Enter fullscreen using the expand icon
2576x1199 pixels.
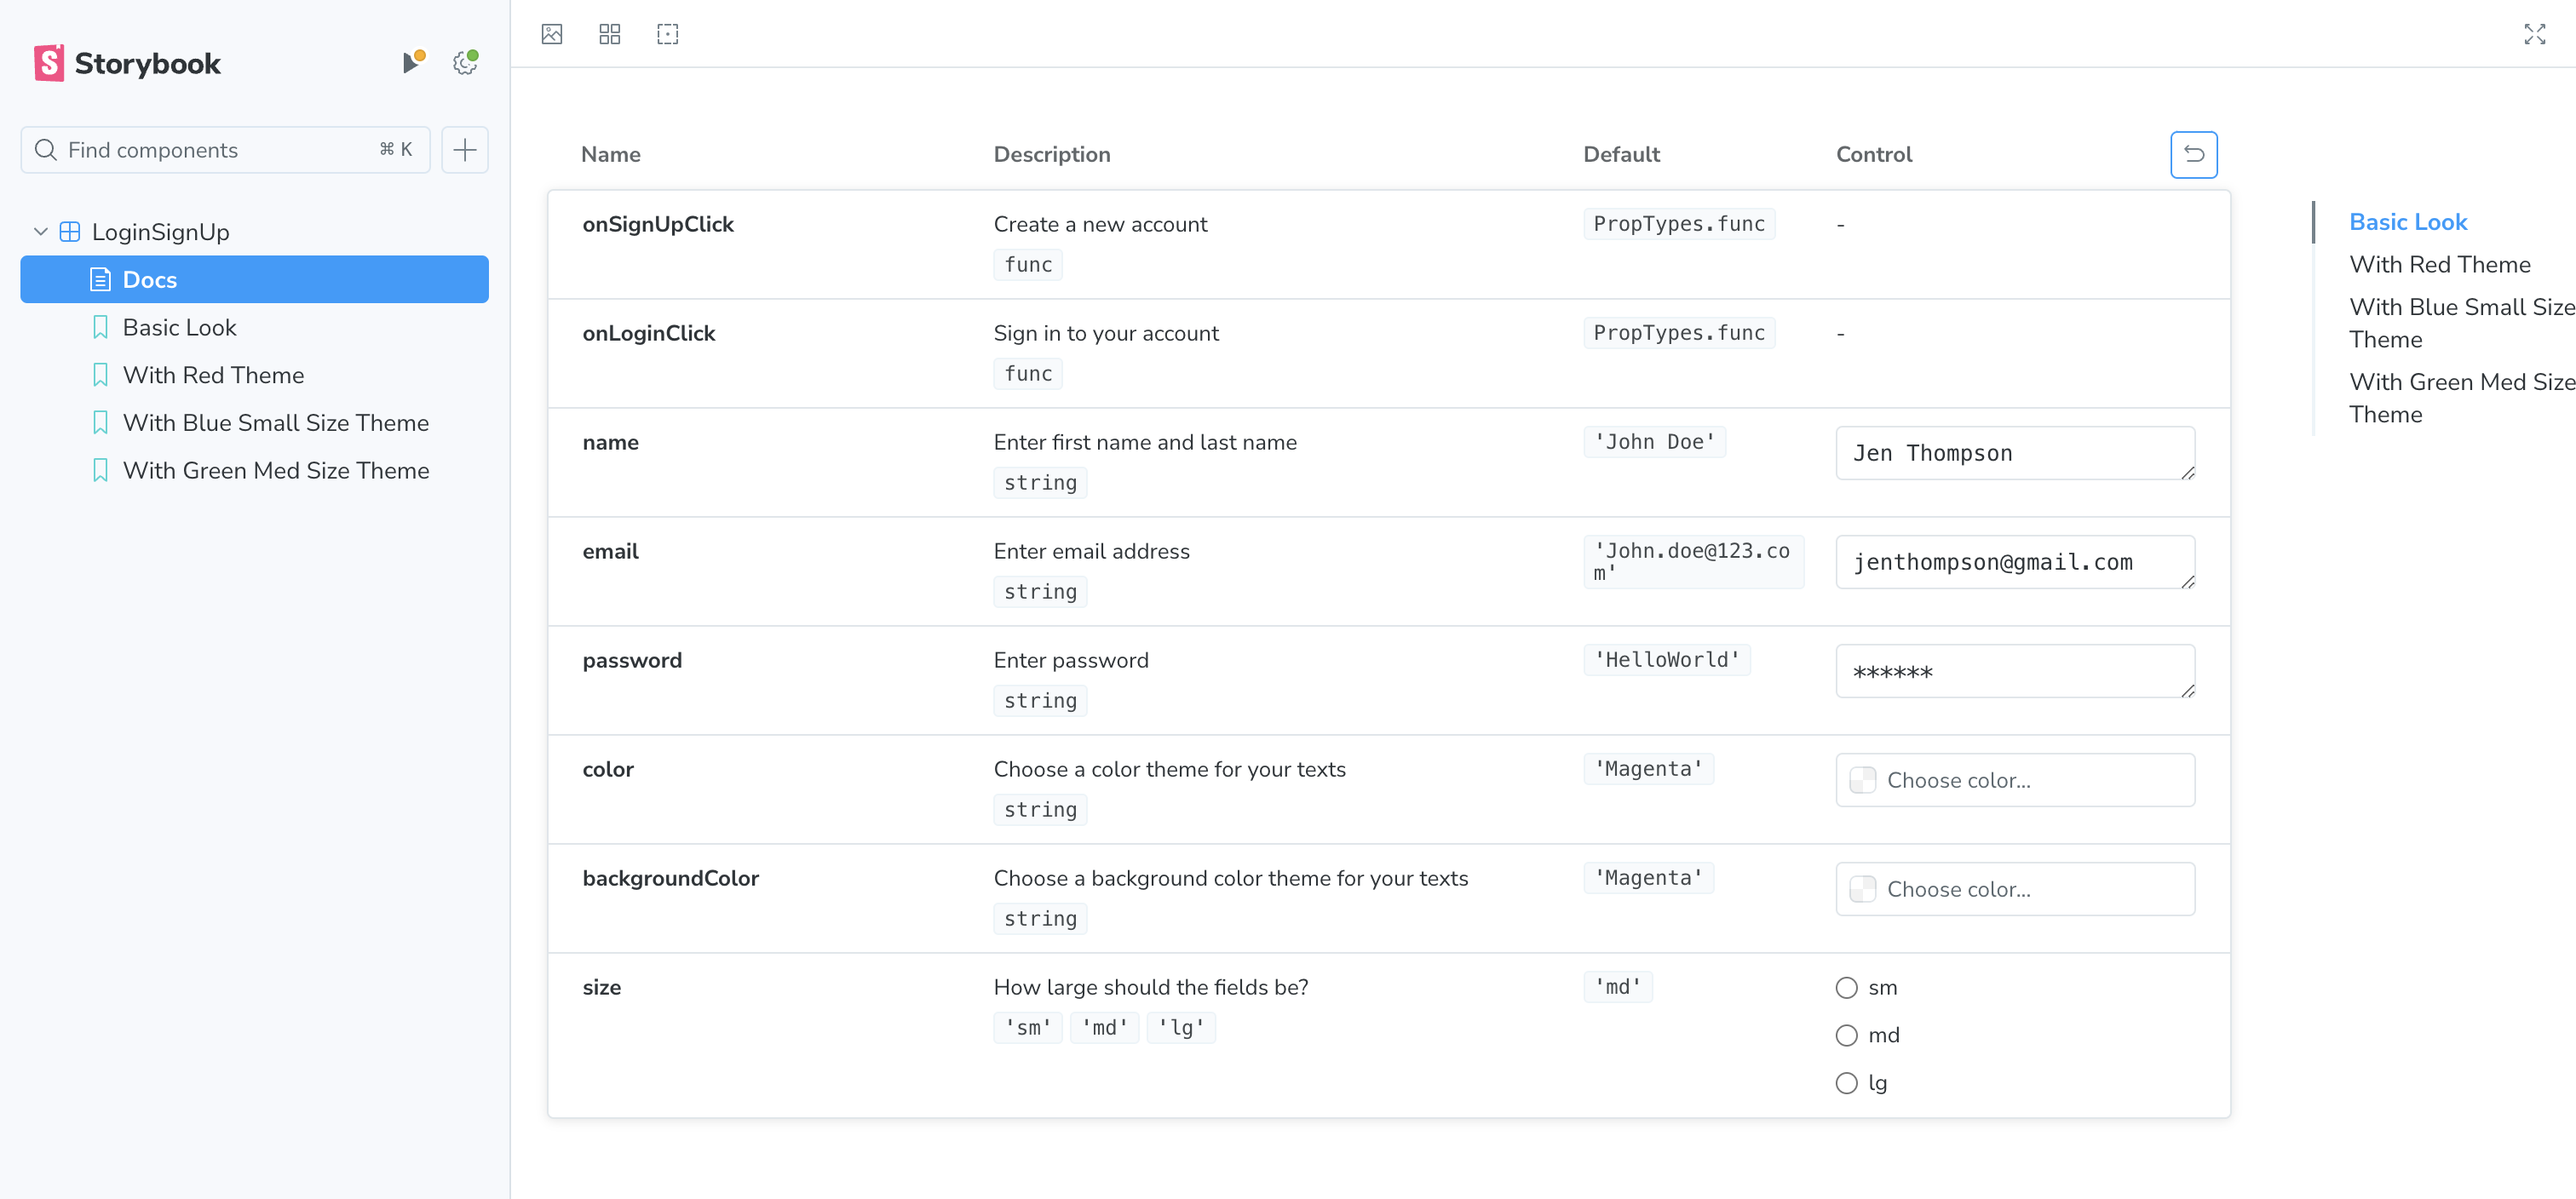[x=2535, y=33]
